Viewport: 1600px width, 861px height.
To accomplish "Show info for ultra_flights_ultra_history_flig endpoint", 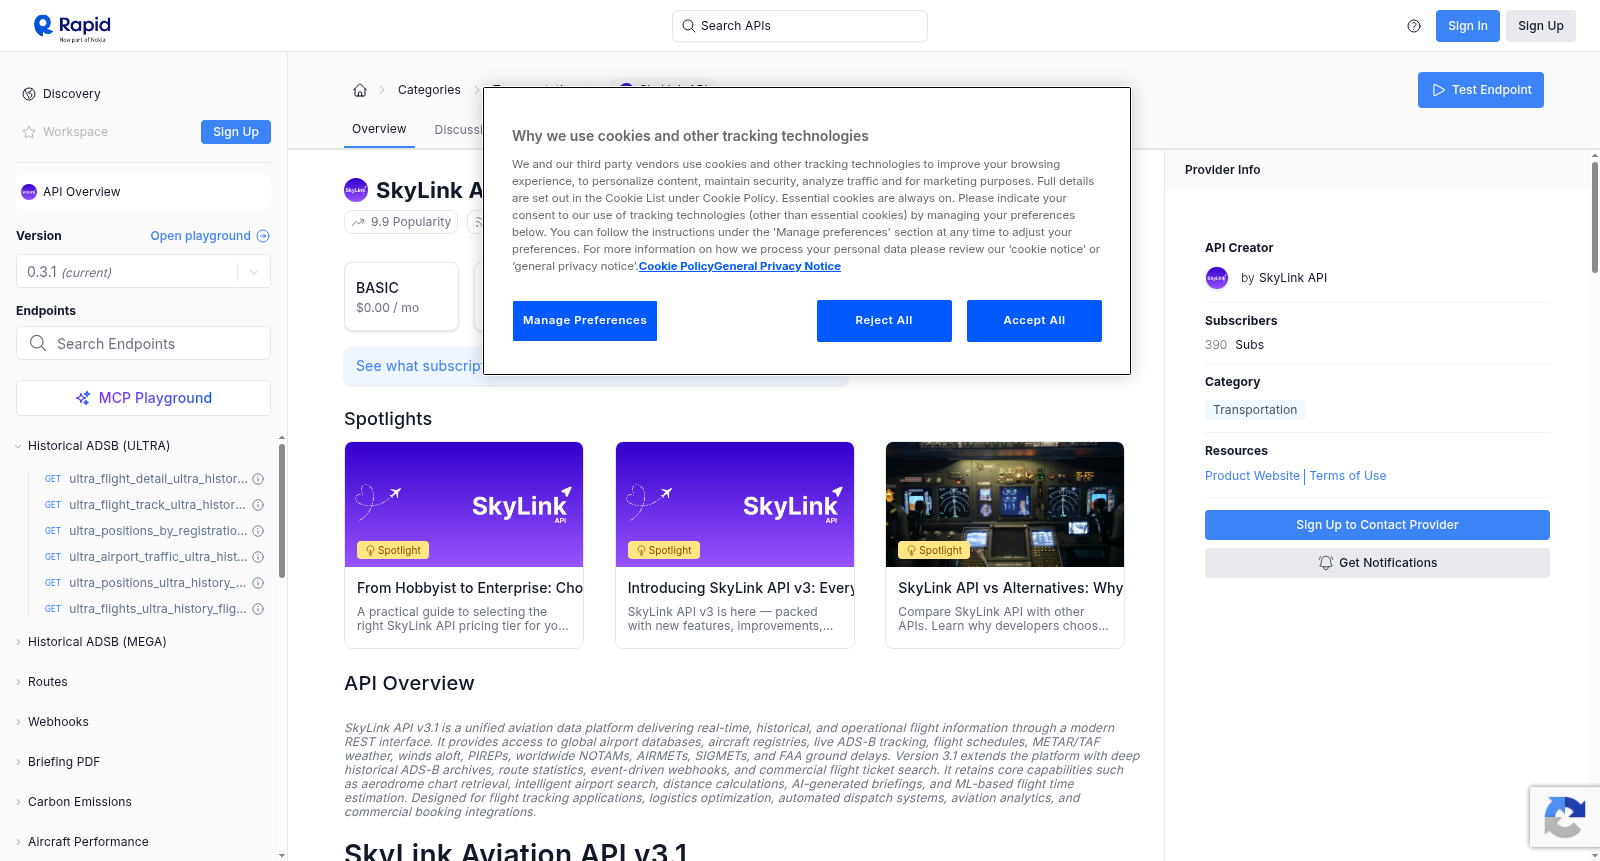I will 258,609.
